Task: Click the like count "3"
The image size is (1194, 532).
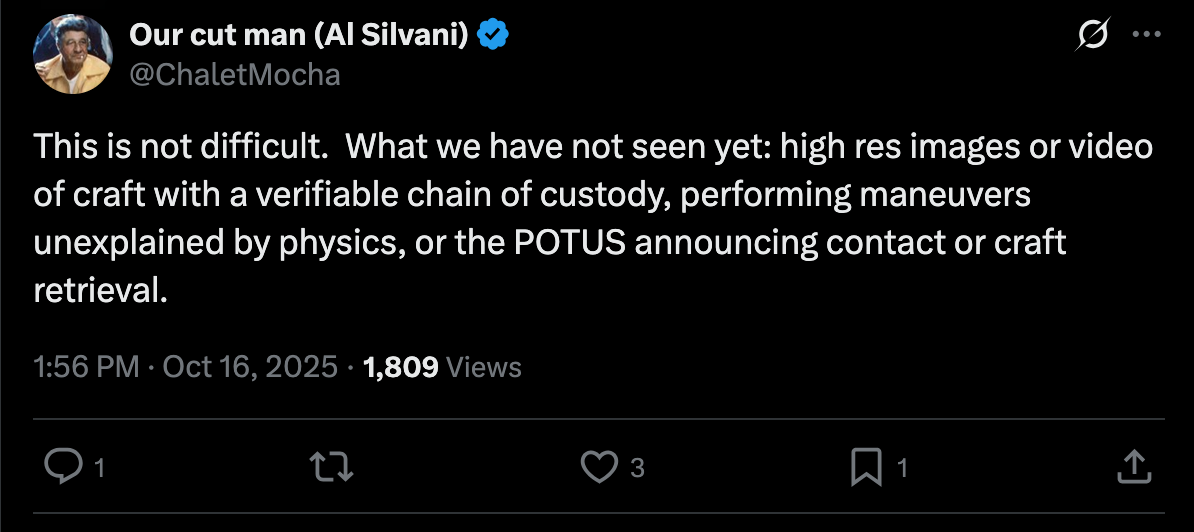Action: [x=637, y=467]
